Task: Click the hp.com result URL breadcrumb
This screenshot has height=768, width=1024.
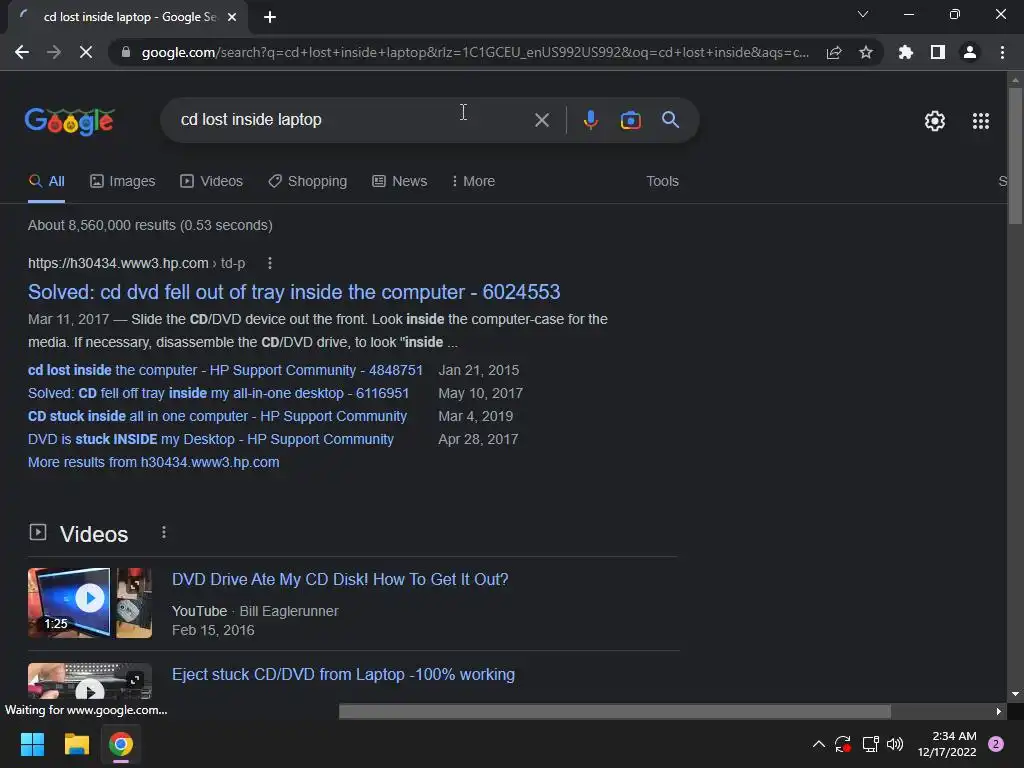Action: click(136, 263)
